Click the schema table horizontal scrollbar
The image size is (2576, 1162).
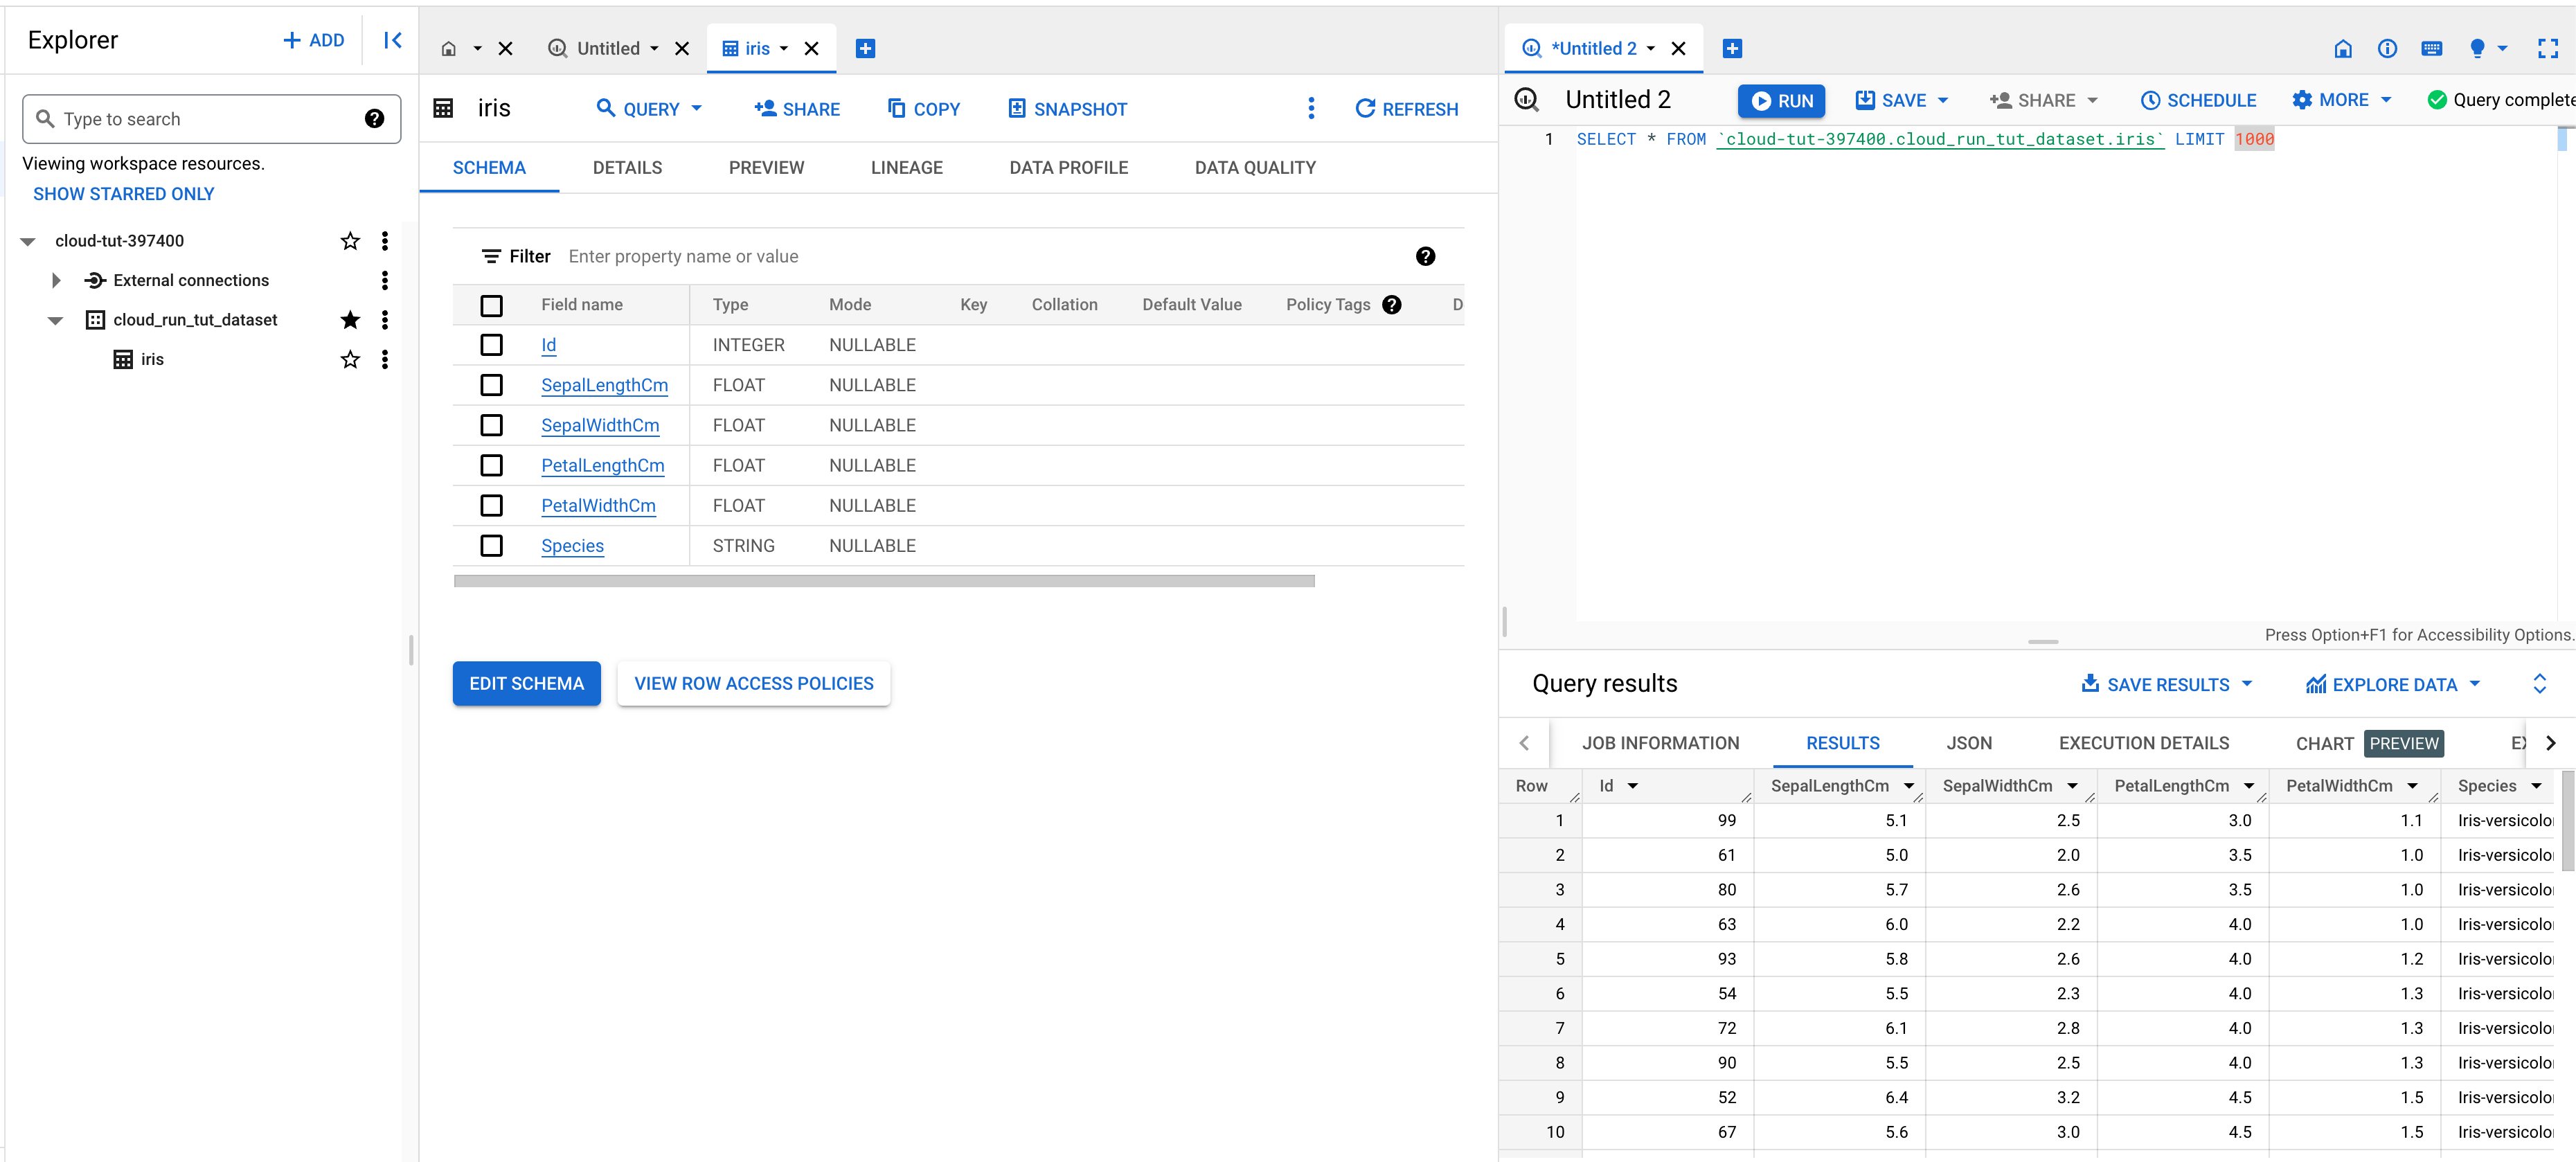click(884, 581)
